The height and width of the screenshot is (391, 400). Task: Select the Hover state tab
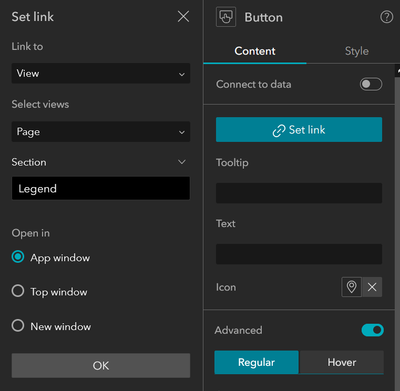(342, 362)
